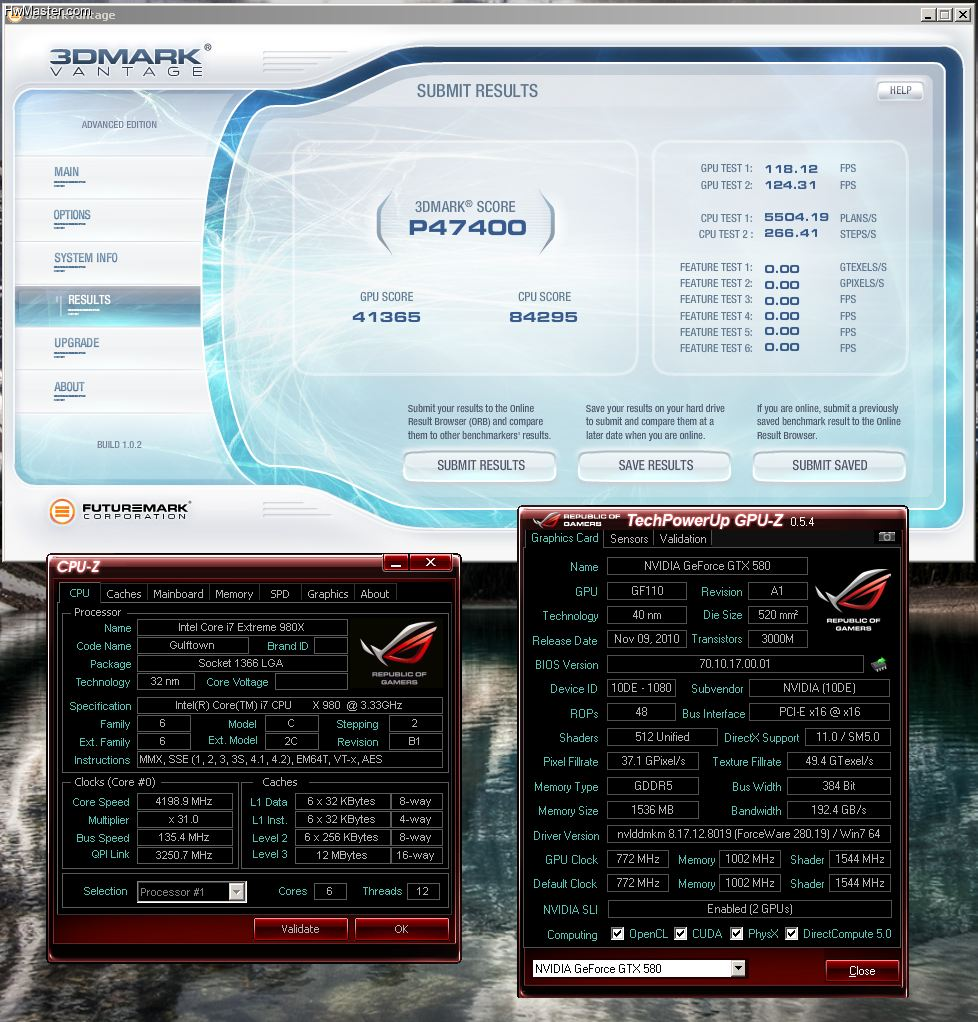Click the ROG logo in GPU-Z window

pyautogui.click(x=853, y=599)
